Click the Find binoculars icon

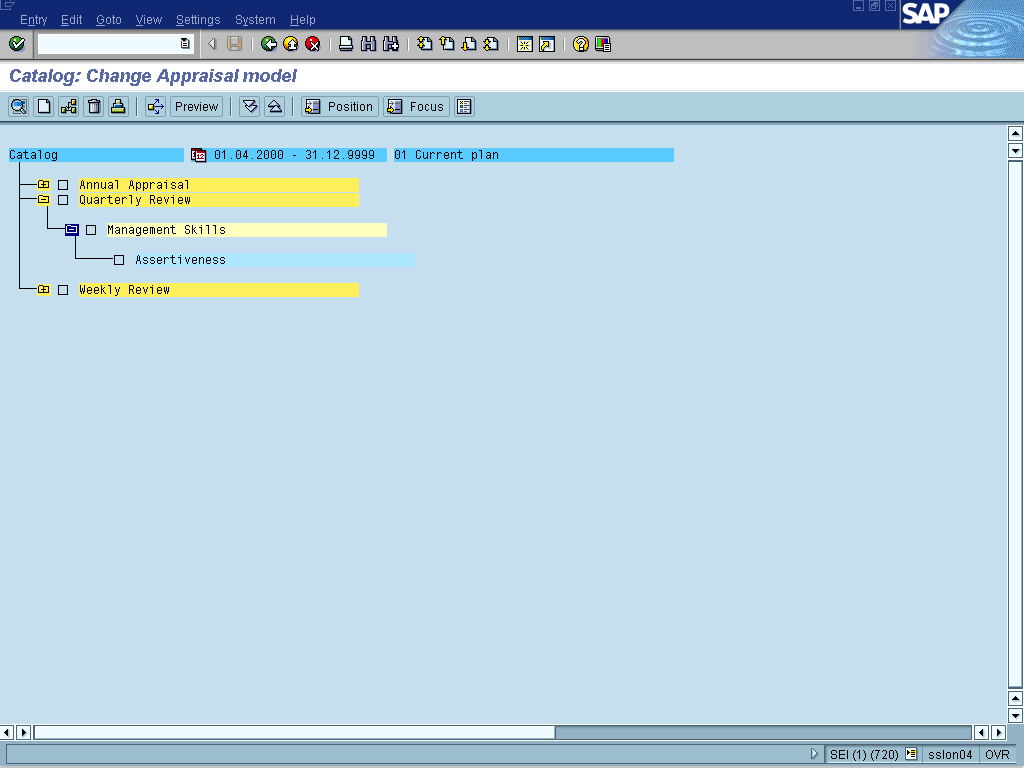[x=368, y=44]
